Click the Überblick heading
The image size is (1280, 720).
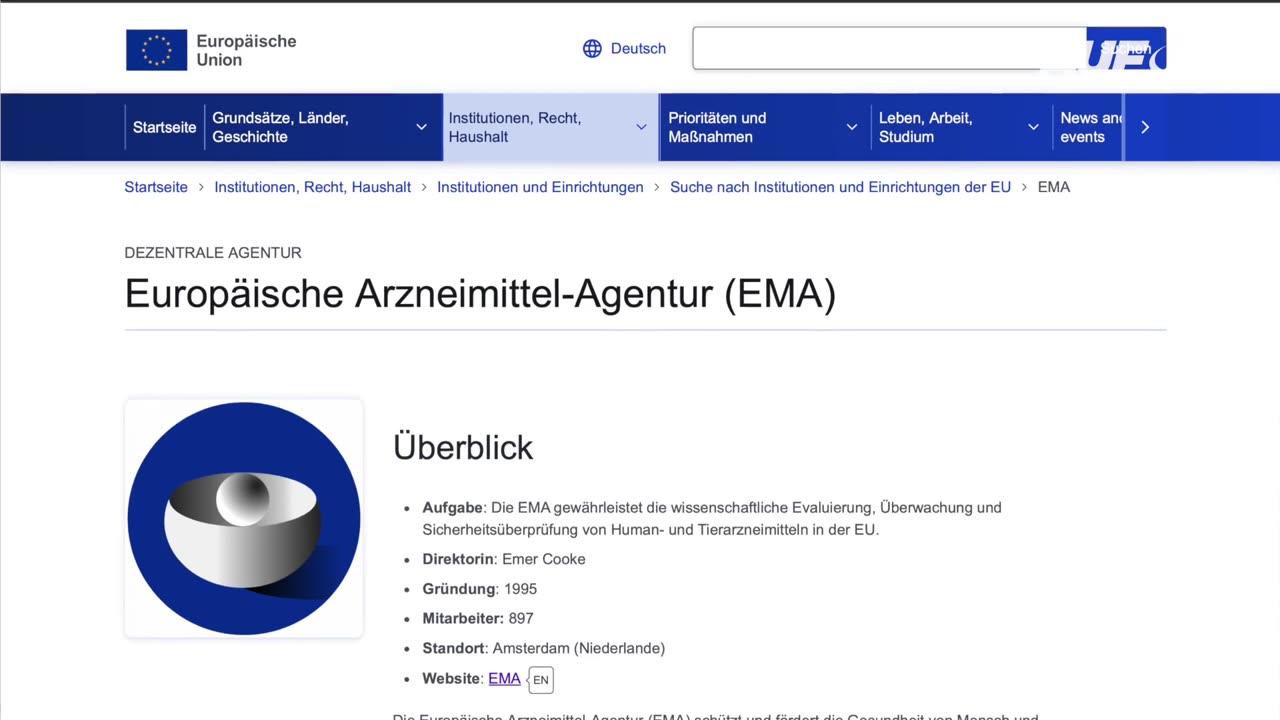(x=463, y=447)
